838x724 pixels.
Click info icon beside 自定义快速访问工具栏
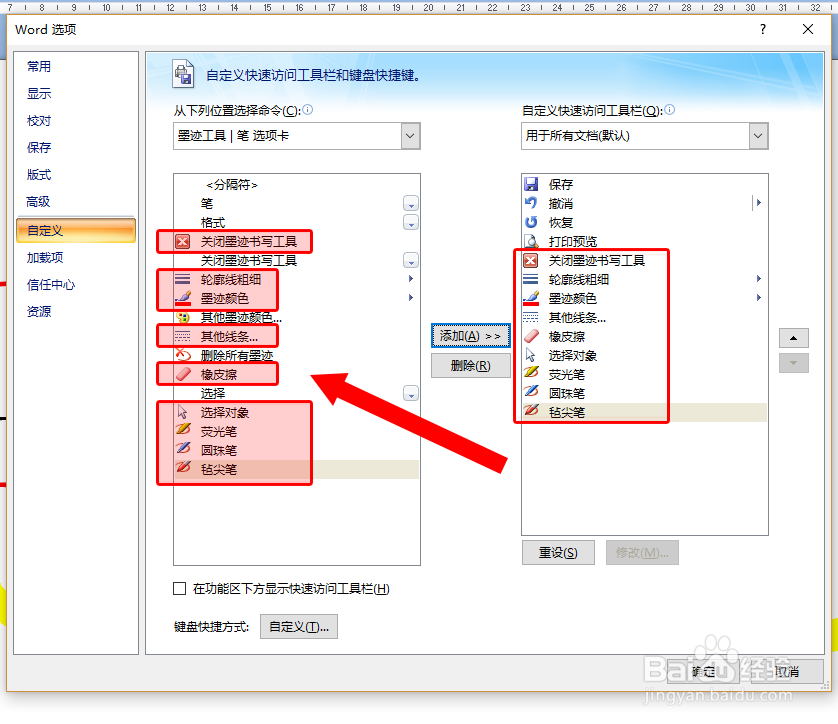(x=669, y=110)
